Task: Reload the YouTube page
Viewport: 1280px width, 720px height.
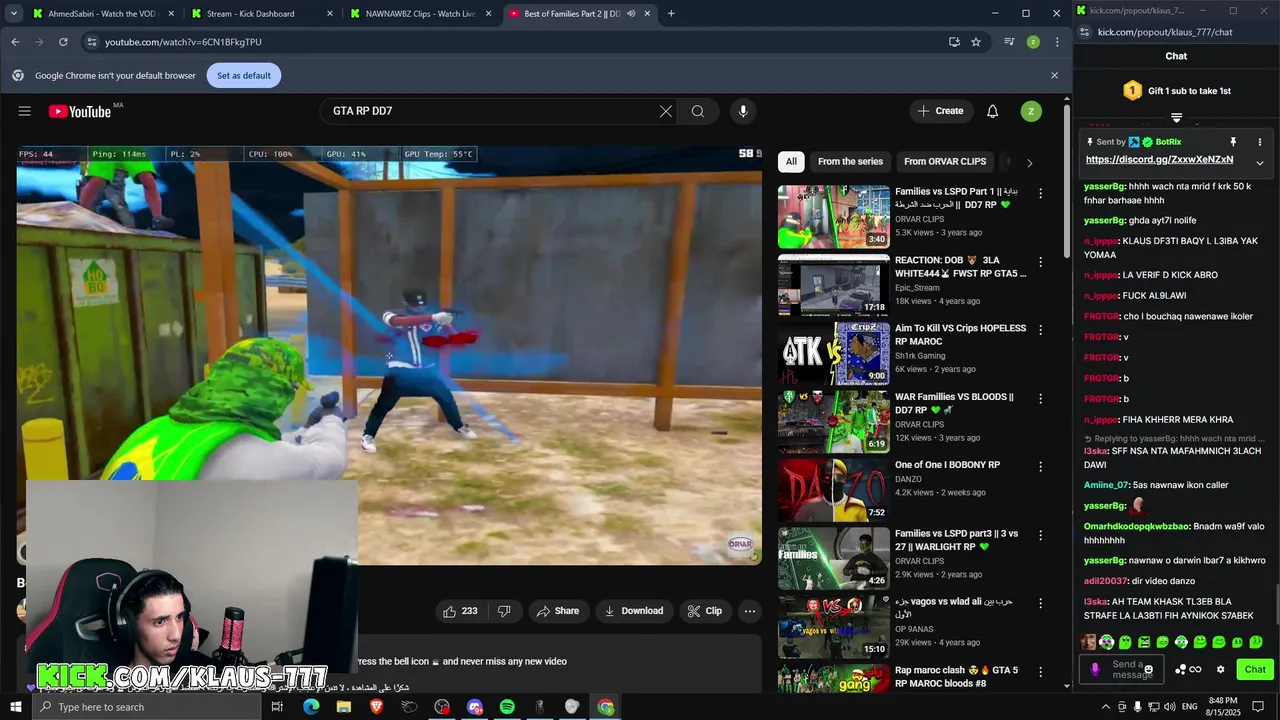Action: [x=63, y=42]
